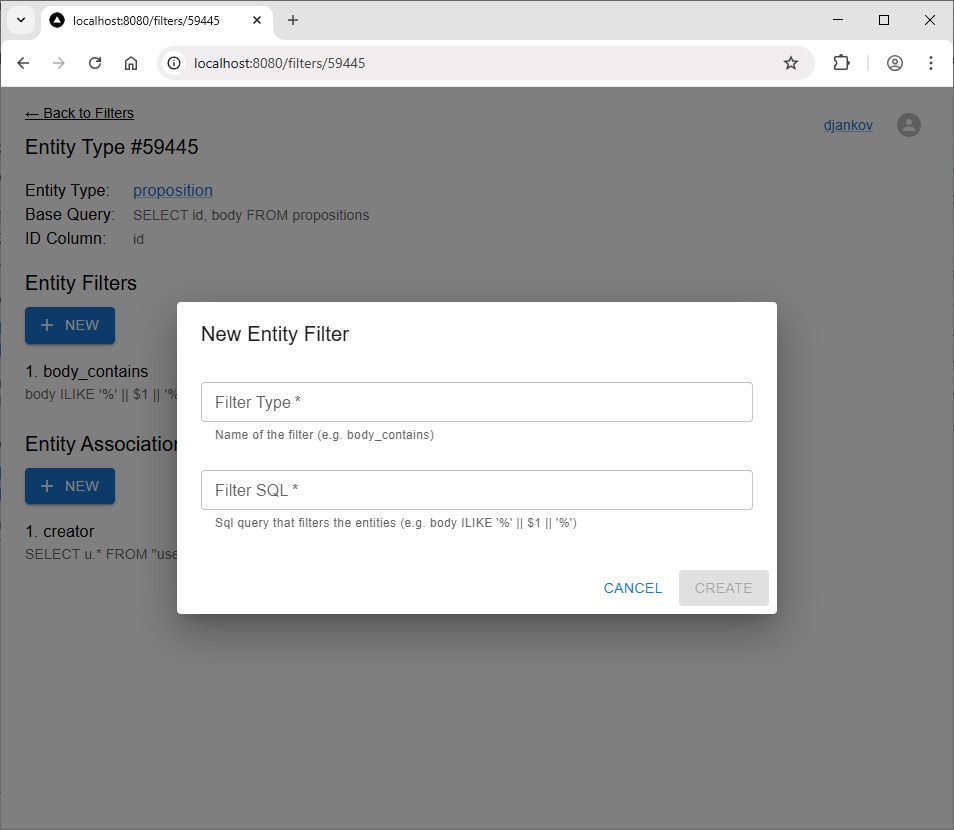Expand the tab search dropdown arrow
Screen dimensions: 954x830
[20, 20]
